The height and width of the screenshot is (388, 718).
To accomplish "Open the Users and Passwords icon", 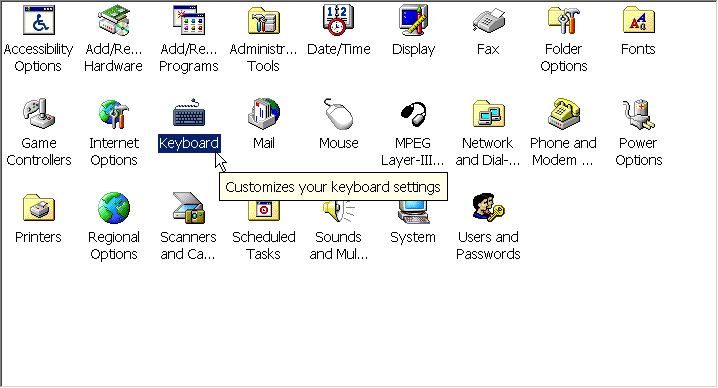I will point(488,208).
